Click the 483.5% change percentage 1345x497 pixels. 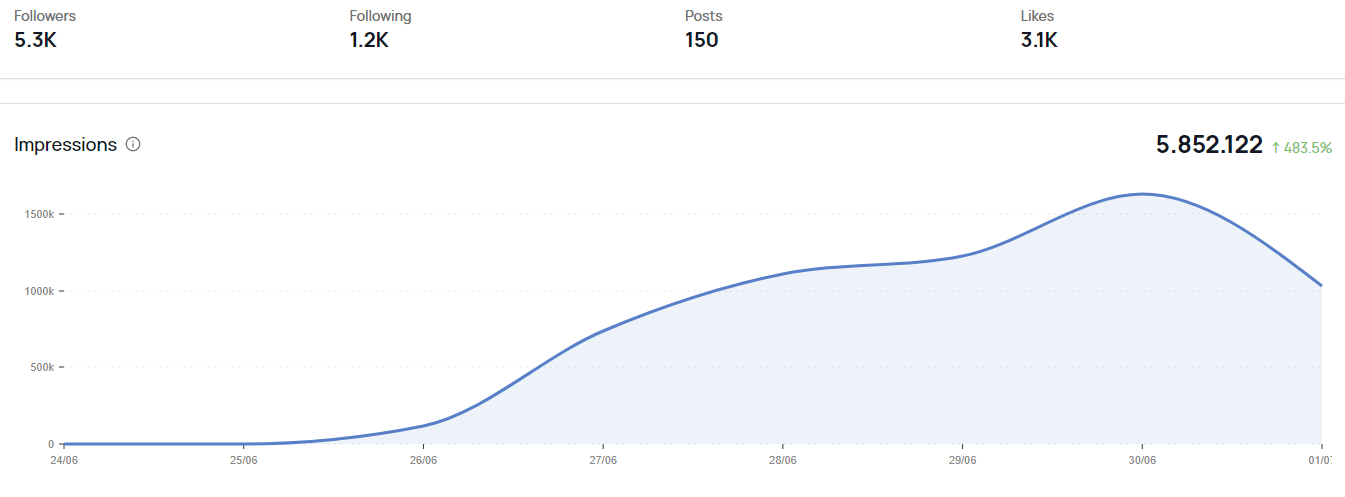[1308, 147]
